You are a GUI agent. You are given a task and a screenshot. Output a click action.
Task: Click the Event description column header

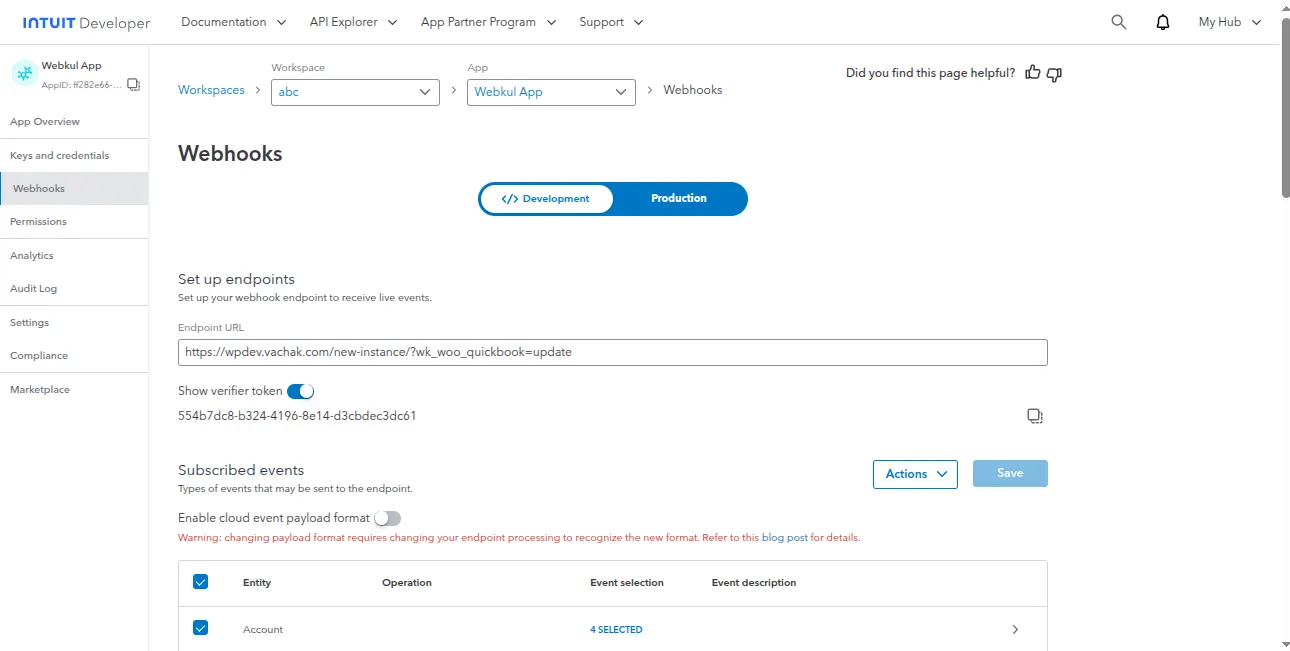coord(754,583)
